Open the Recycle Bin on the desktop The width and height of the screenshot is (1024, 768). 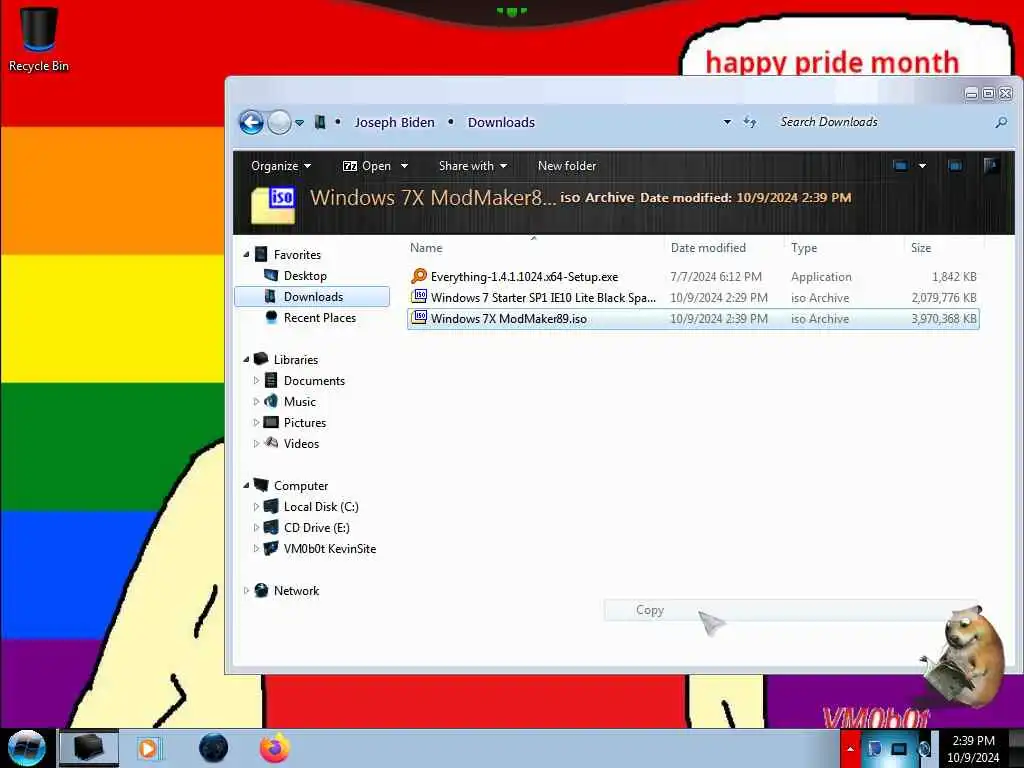38,39
